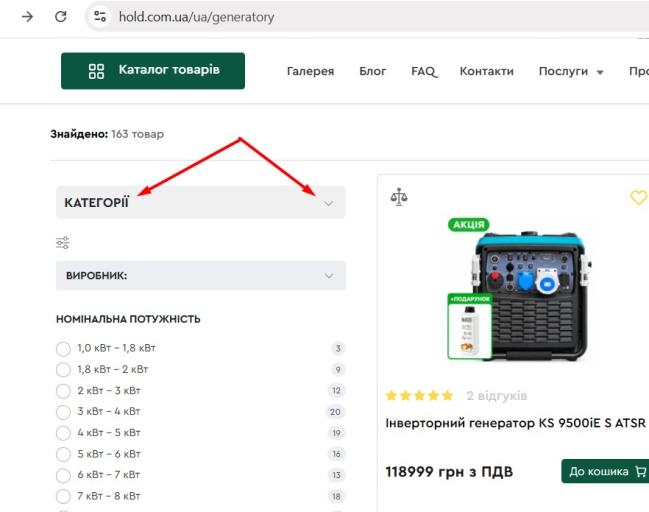Viewport: 649px width, 512px height.
Task: Open the ВИРОБНИК dropdown
Action: [201, 276]
